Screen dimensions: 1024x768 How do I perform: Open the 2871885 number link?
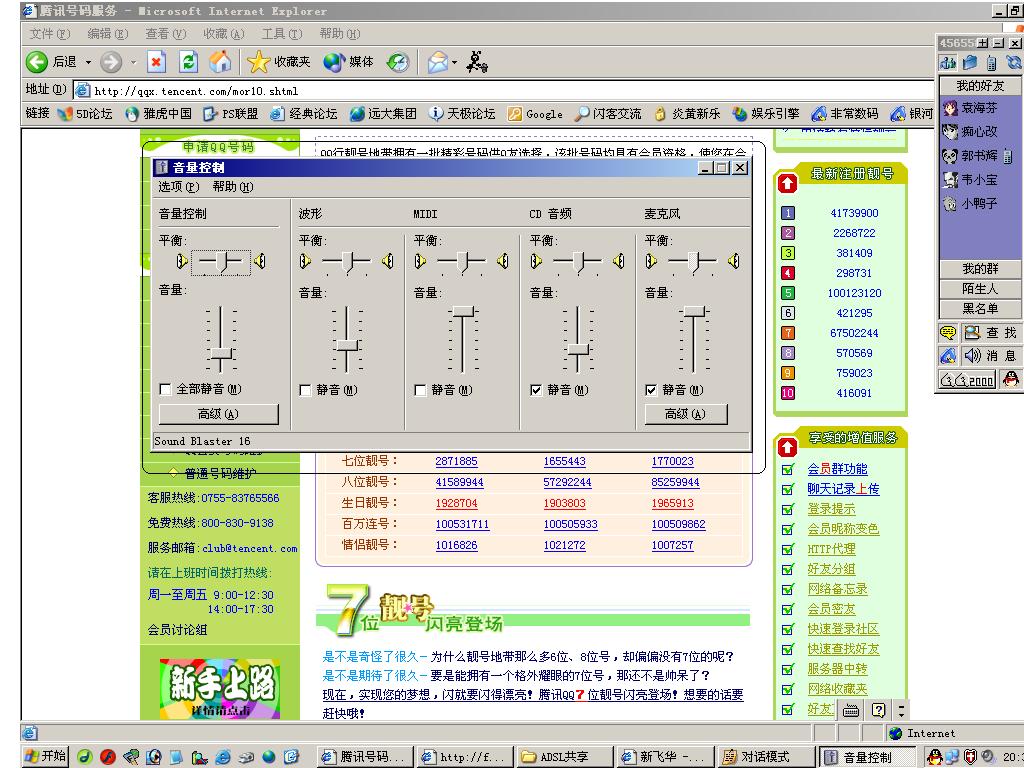tap(456, 461)
